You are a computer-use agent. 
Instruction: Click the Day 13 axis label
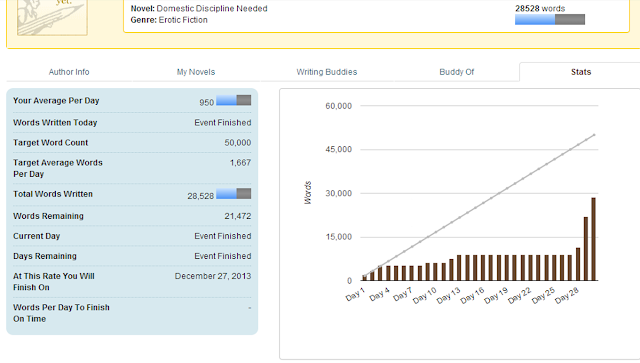(449, 296)
